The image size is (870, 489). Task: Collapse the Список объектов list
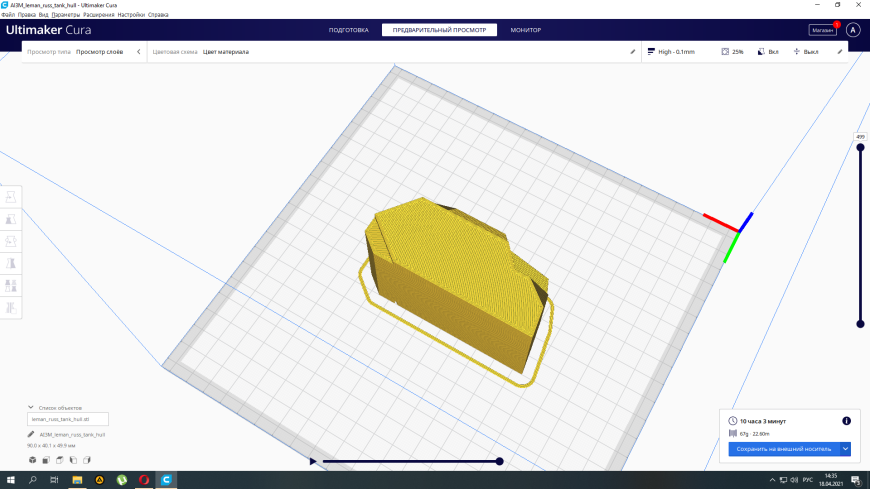pos(31,407)
